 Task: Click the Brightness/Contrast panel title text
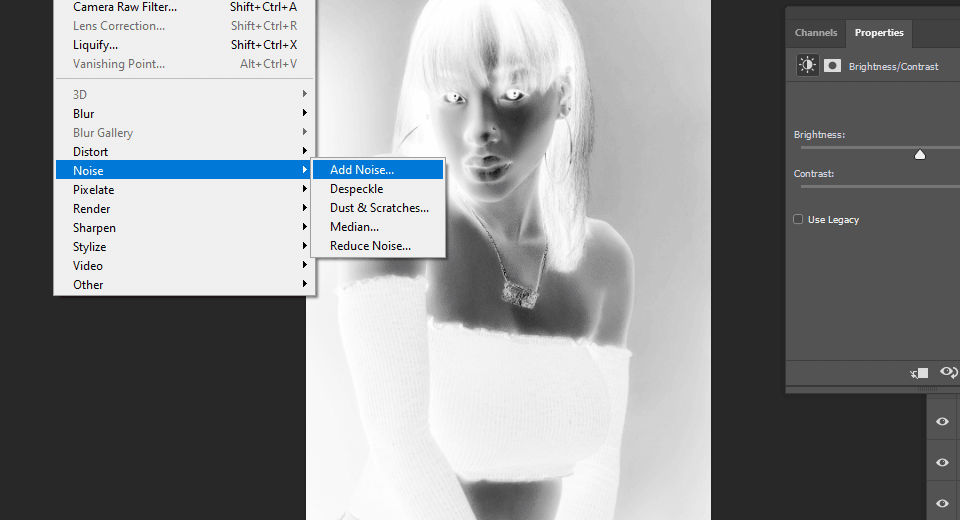pyautogui.click(x=893, y=66)
